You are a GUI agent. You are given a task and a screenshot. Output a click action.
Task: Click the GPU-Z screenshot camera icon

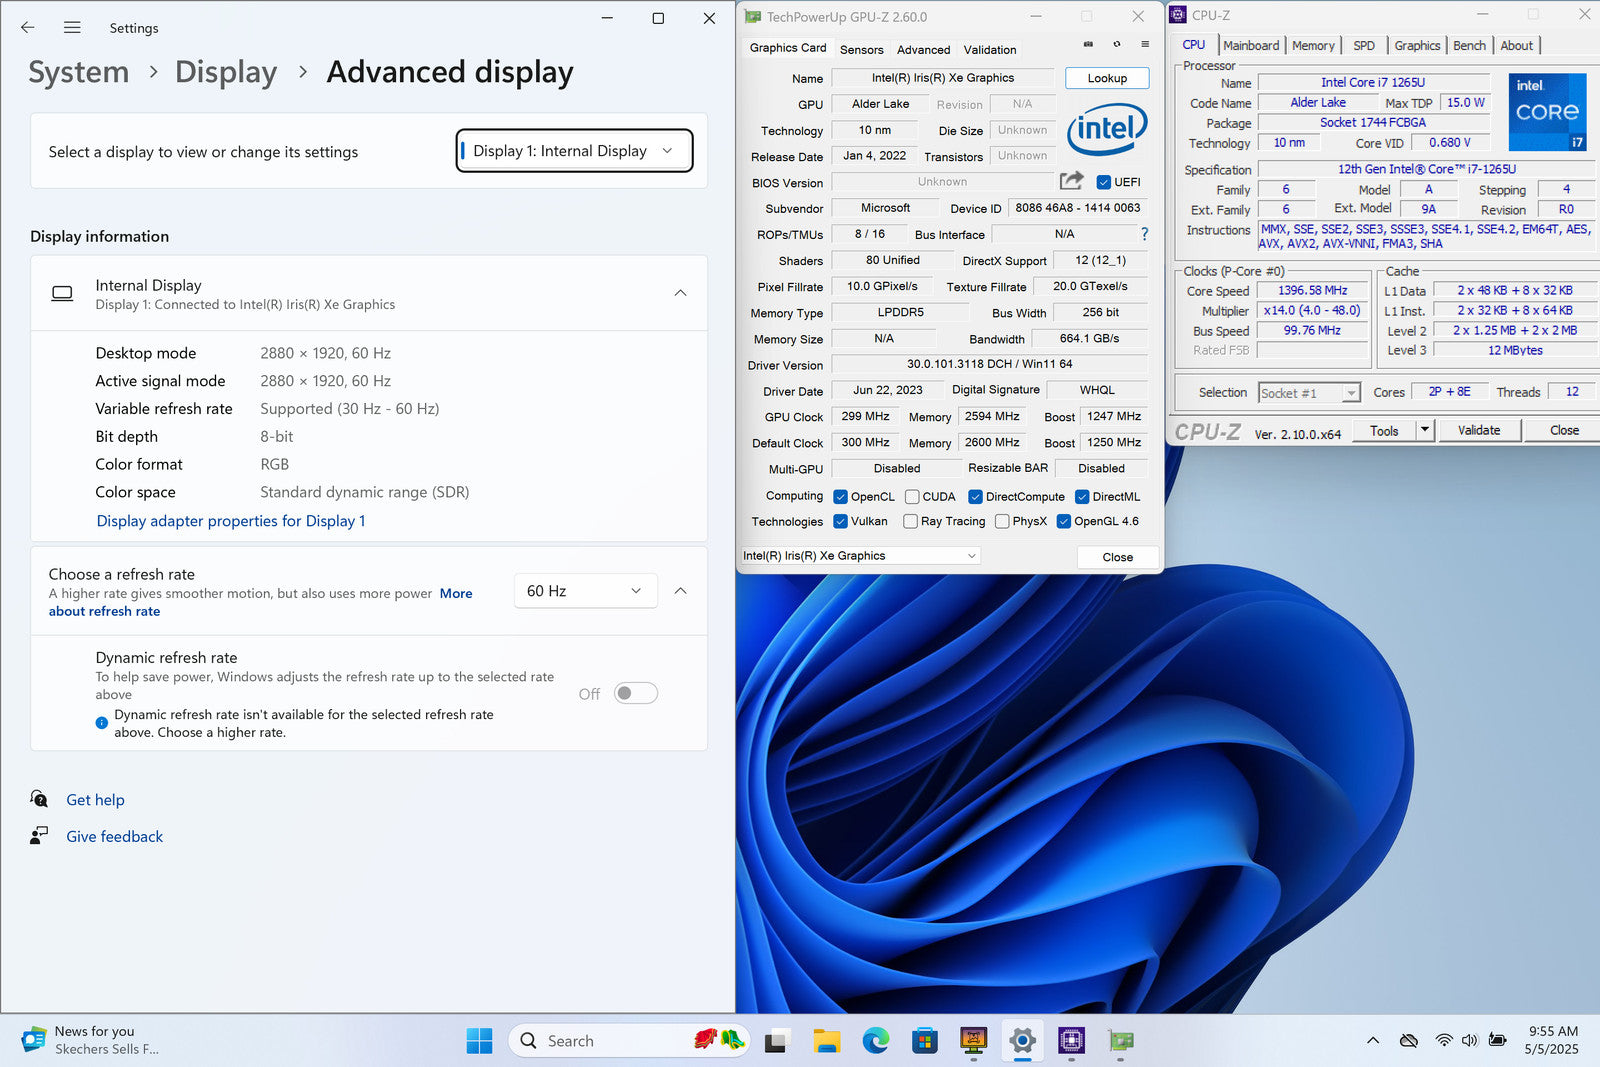click(1088, 44)
